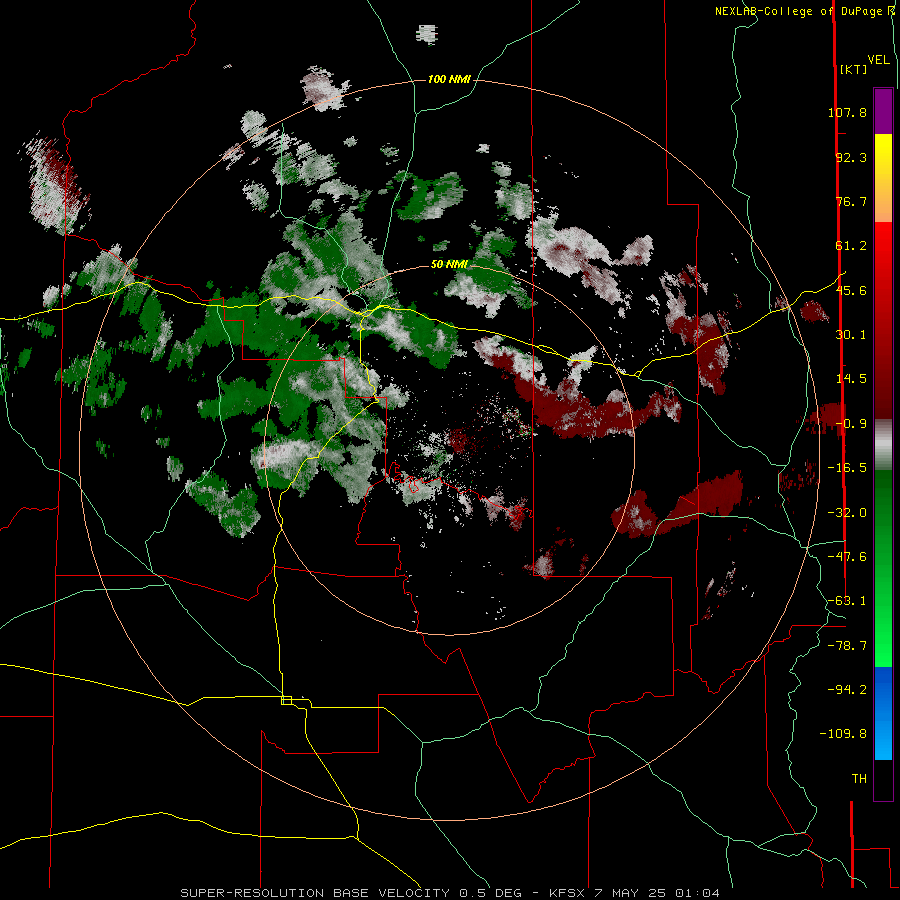This screenshot has height=900, width=900.
Task: Click the gray near-zero segment of color bar
Action: point(883,445)
